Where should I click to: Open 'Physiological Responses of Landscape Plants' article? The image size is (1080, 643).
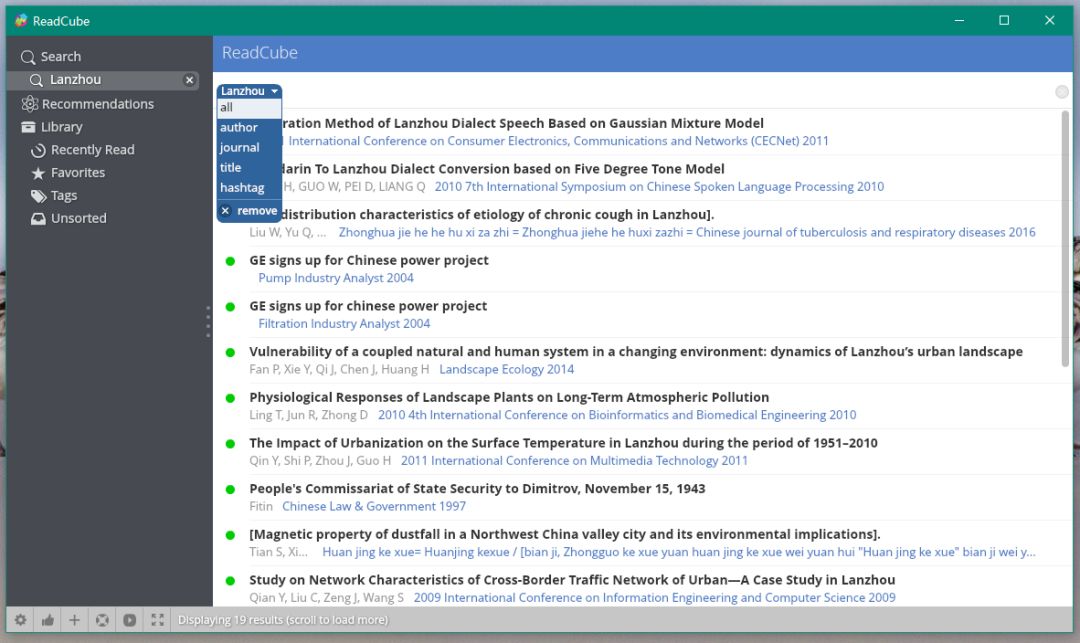pos(509,397)
